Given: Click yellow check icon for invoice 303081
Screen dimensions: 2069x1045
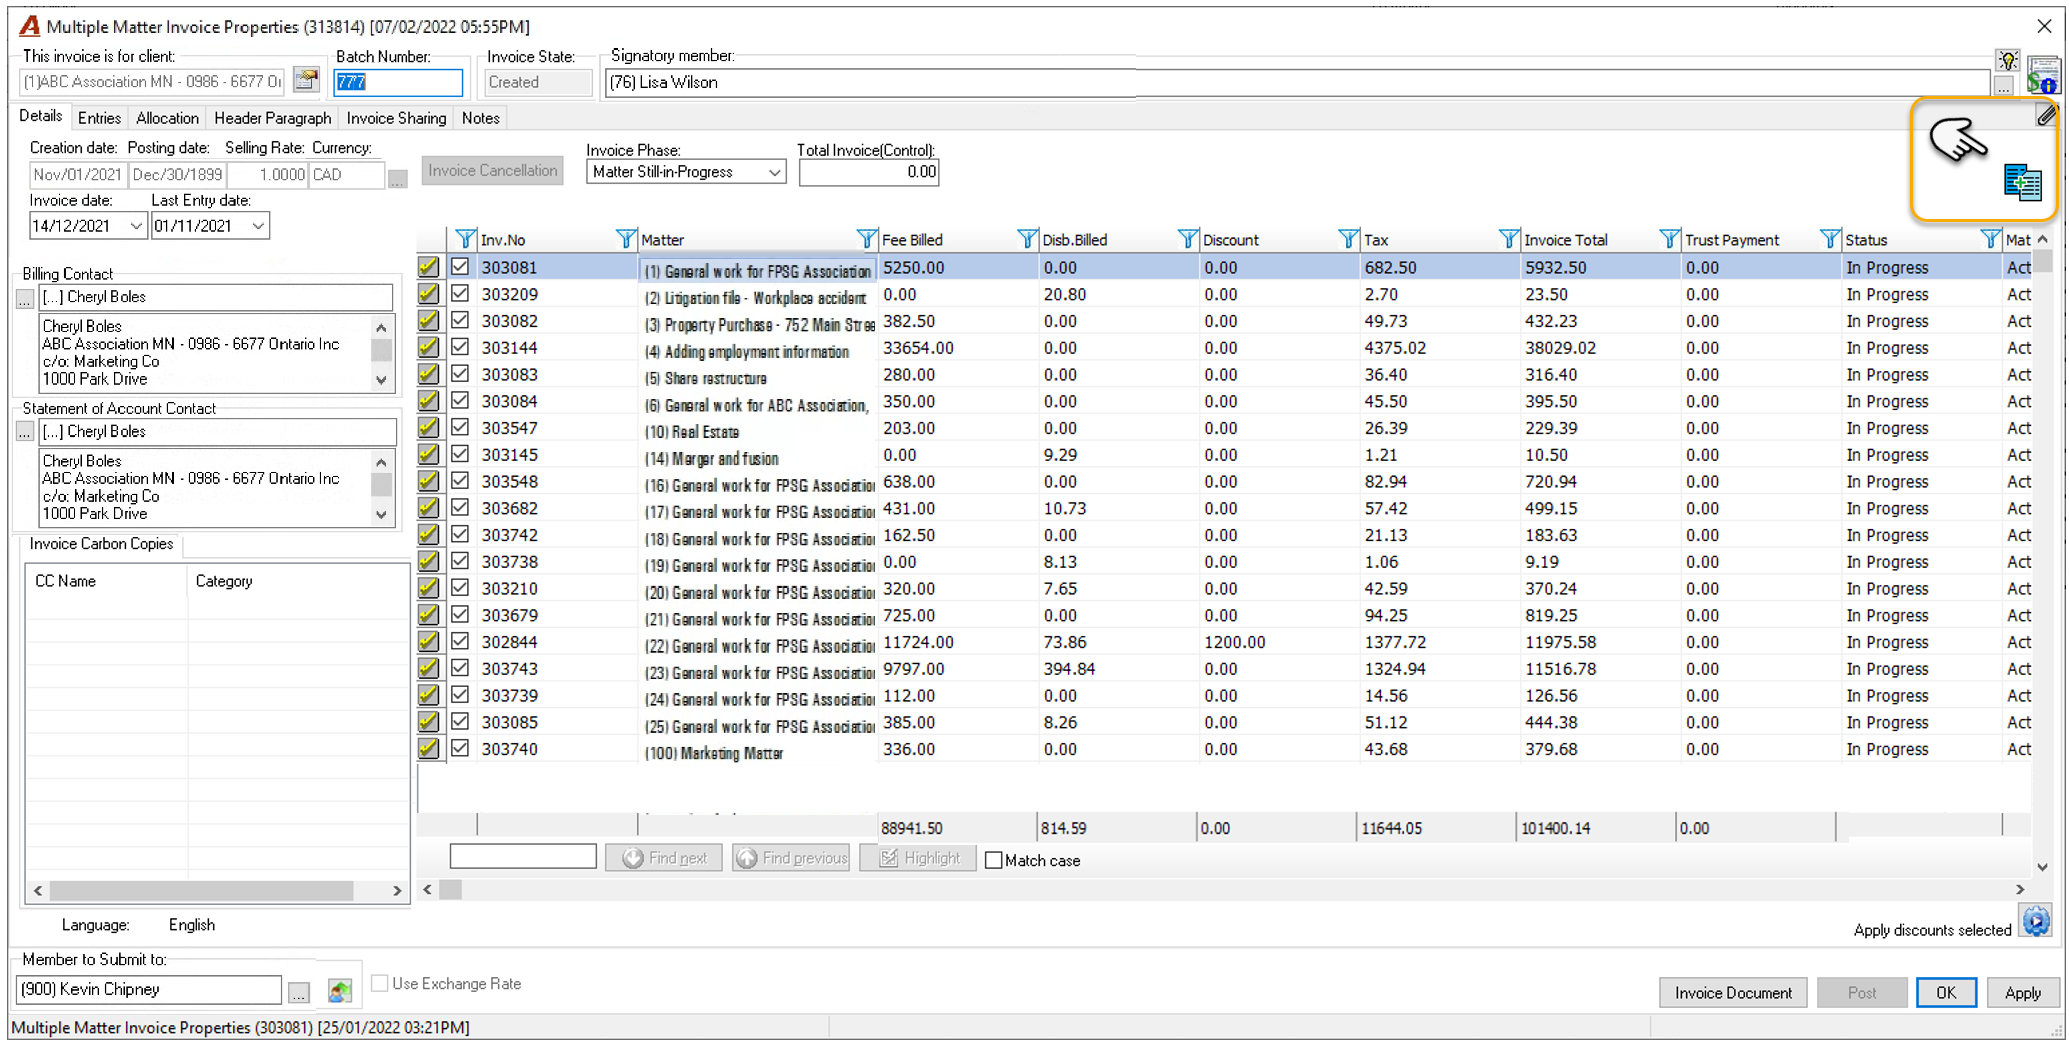Looking at the screenshot, I should coord(429,267).
